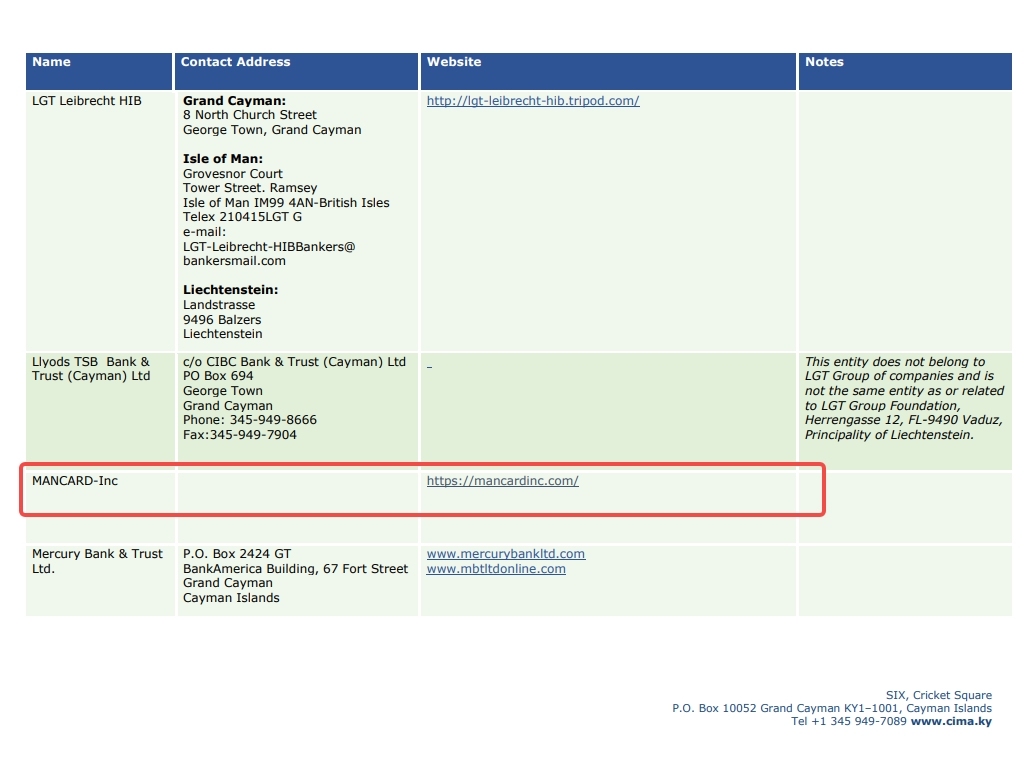Click the LGT Leibrecht HIB entity name
This screenshot has width=1034, height=779.
87,101
